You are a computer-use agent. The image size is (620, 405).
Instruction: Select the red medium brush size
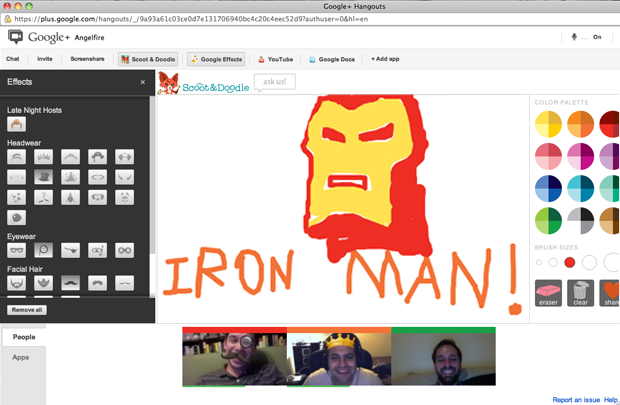coord(570,262)
